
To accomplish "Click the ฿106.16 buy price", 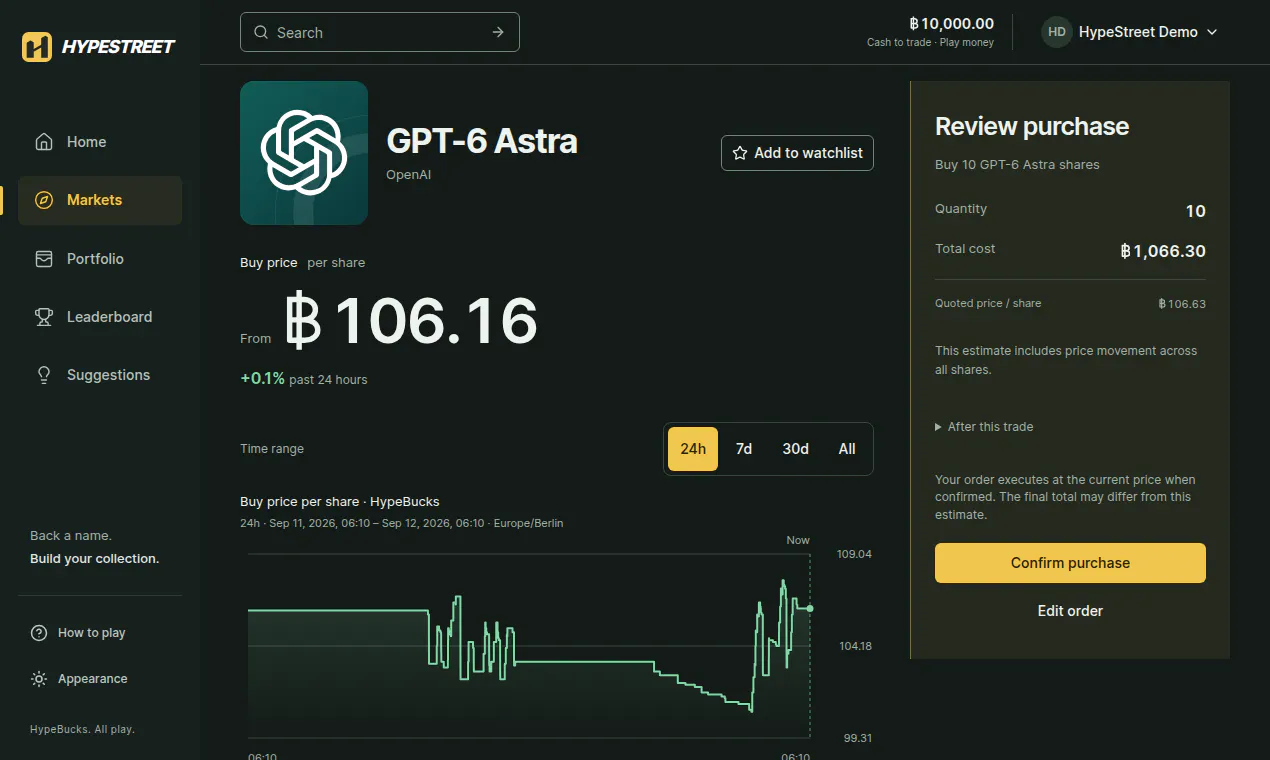I will coord(411,321).
